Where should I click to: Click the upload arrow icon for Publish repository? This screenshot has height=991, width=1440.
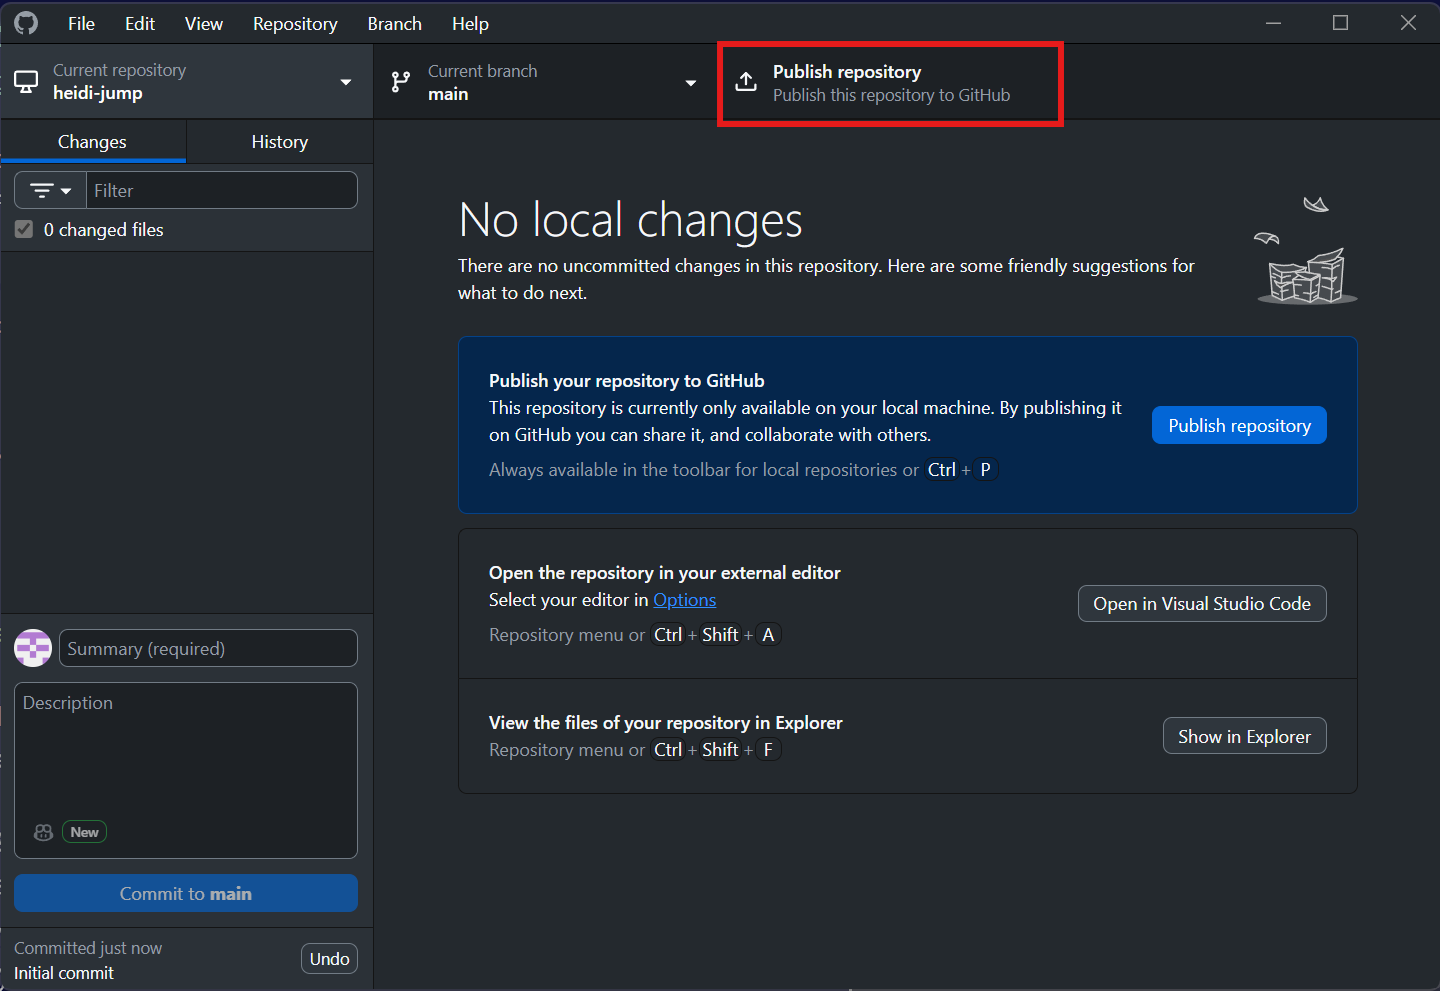[746, 82]
